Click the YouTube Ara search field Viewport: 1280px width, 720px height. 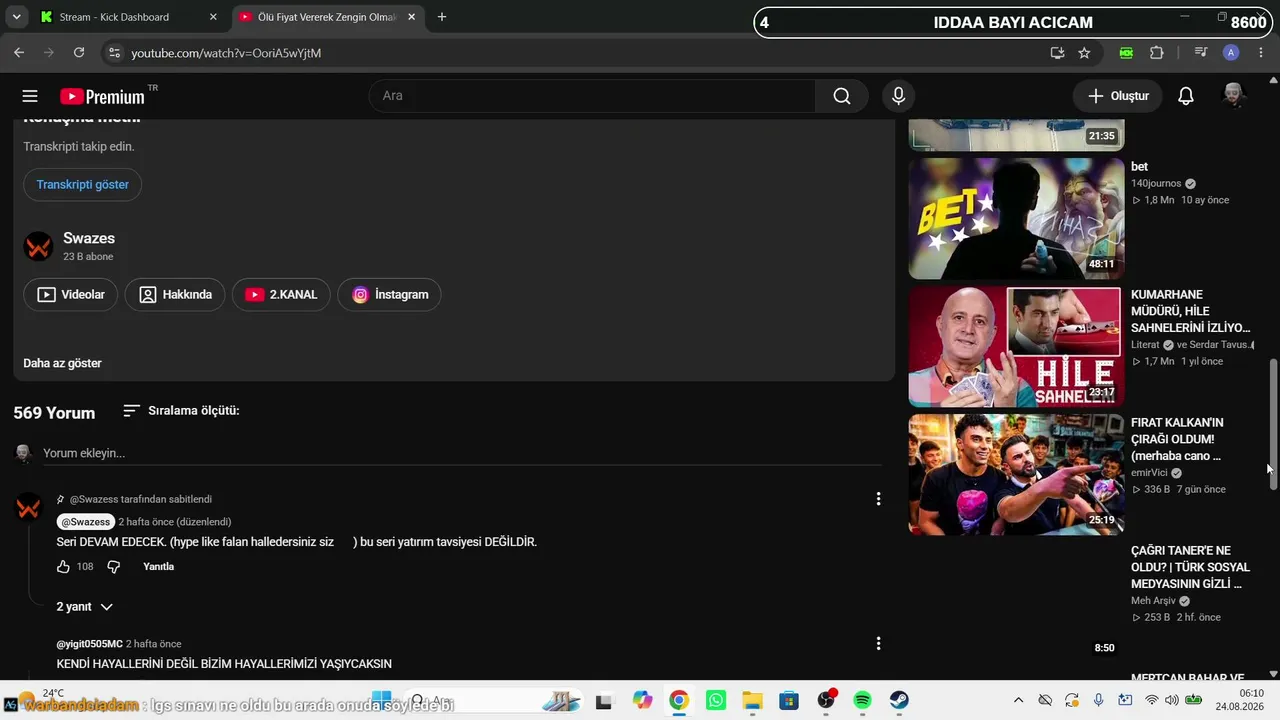(592, 96)
